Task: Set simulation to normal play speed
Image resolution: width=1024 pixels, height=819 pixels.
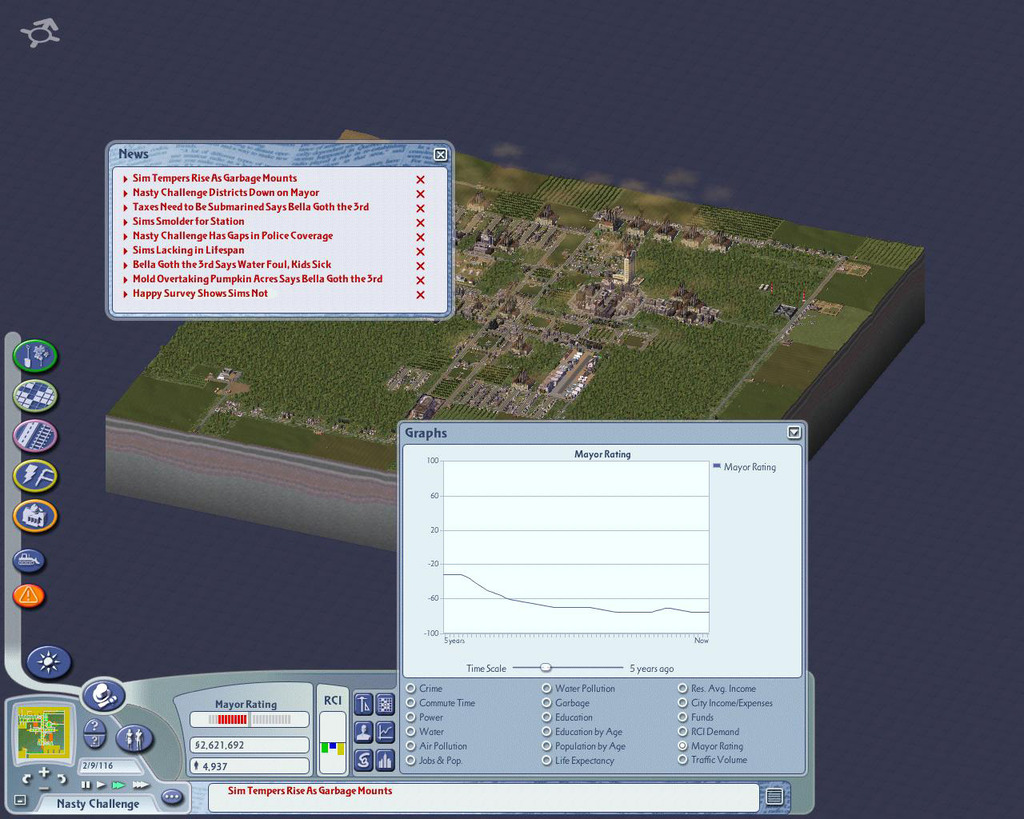Action: point(101,784)
